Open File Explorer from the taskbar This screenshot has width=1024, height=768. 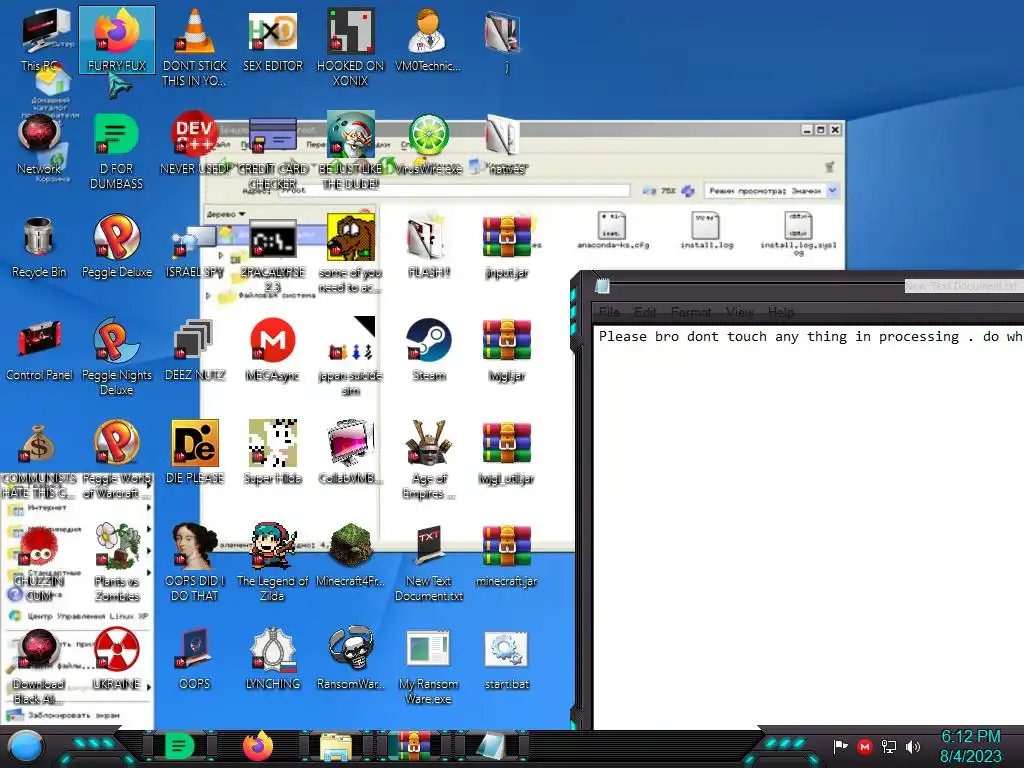point(336,747)
